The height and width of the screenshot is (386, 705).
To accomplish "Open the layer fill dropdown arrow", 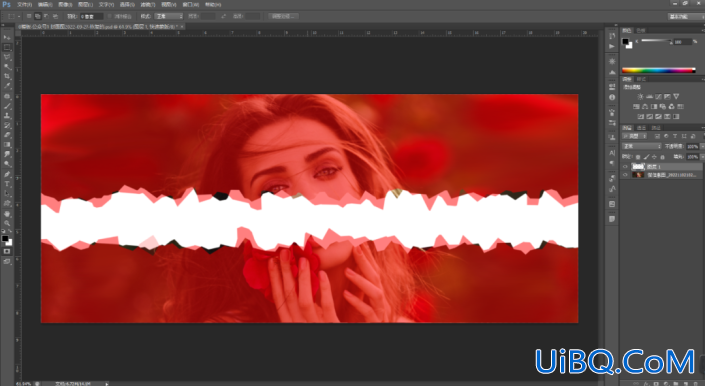I will (x=702, y=157).
